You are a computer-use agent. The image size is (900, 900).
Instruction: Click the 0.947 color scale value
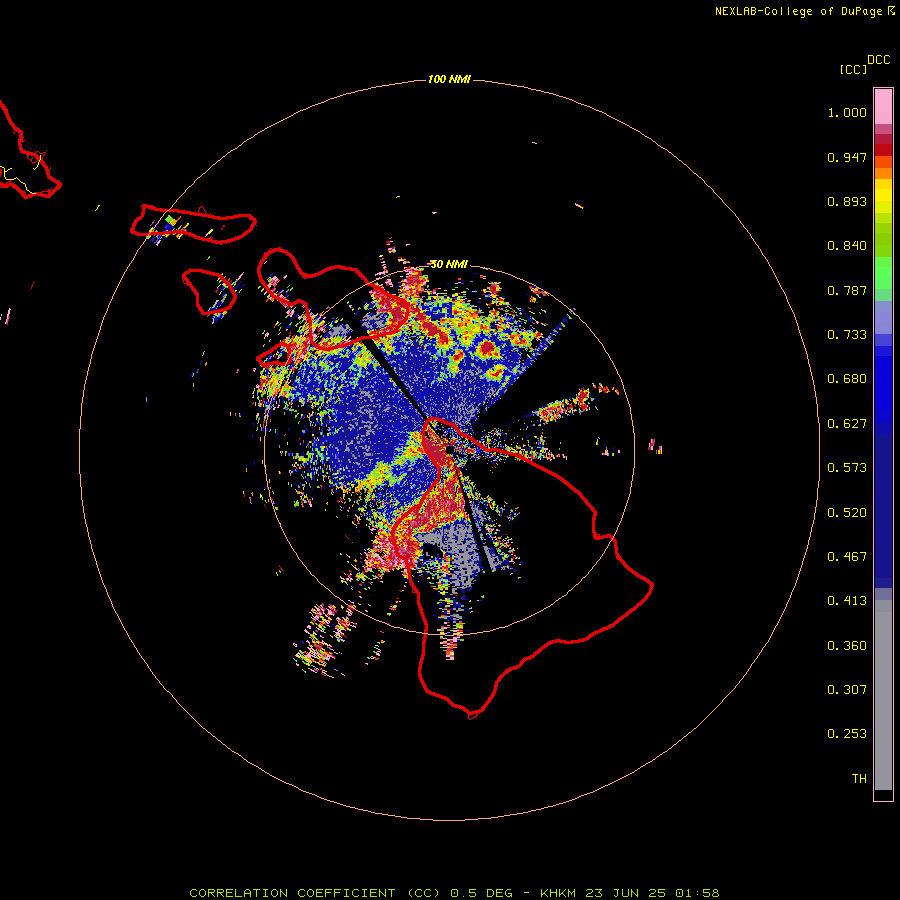847,157
